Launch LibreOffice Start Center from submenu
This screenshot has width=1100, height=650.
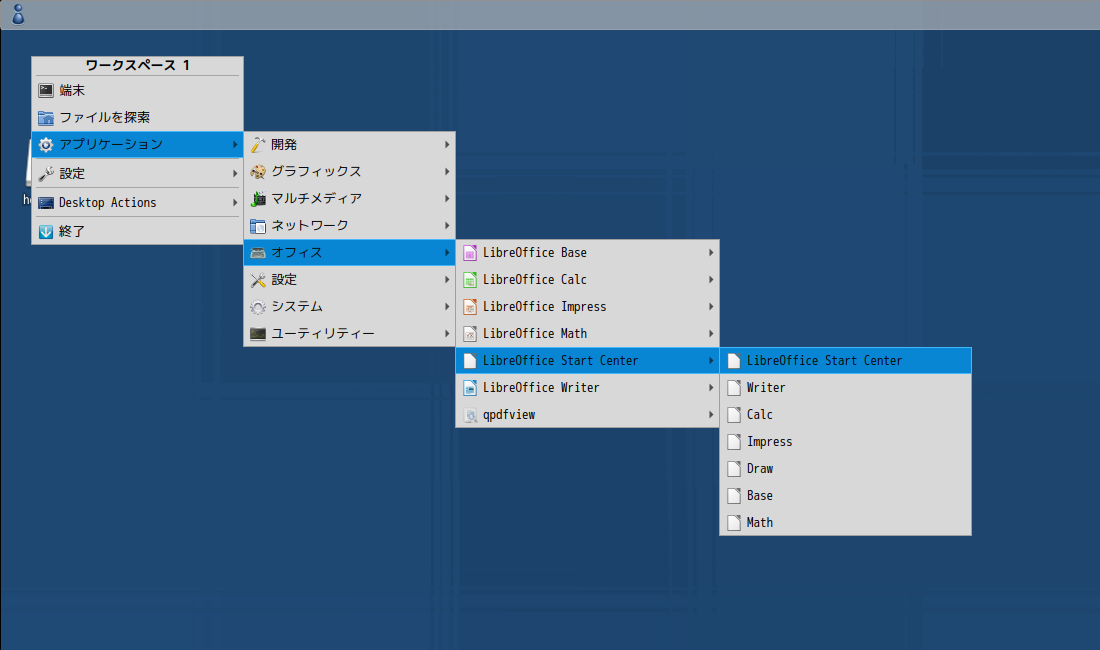[x=845, y=360]
